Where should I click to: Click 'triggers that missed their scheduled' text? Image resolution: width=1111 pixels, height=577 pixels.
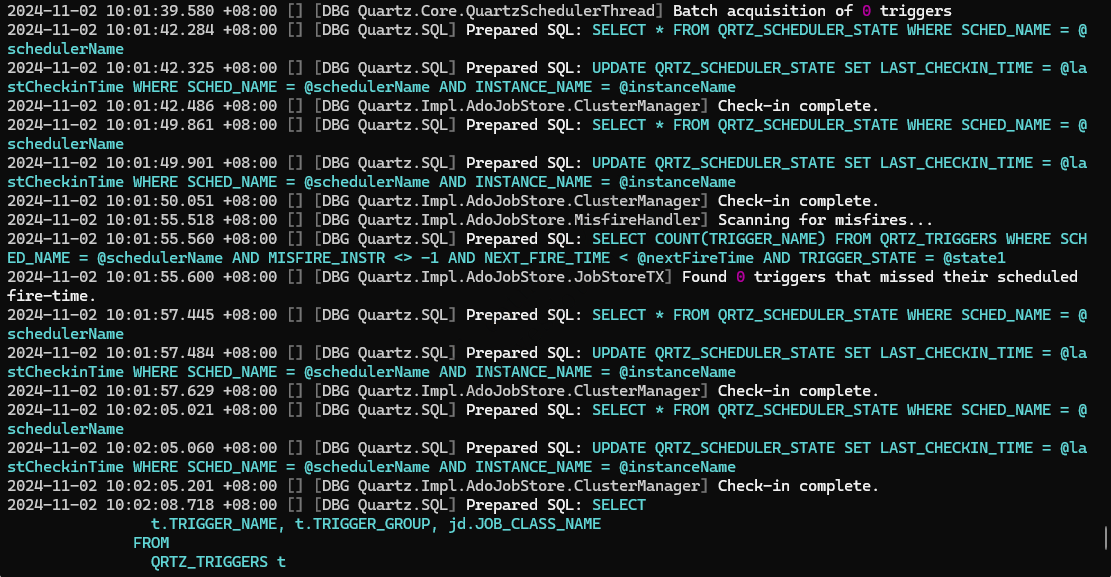pyautogui.click(x=915, y=277)
